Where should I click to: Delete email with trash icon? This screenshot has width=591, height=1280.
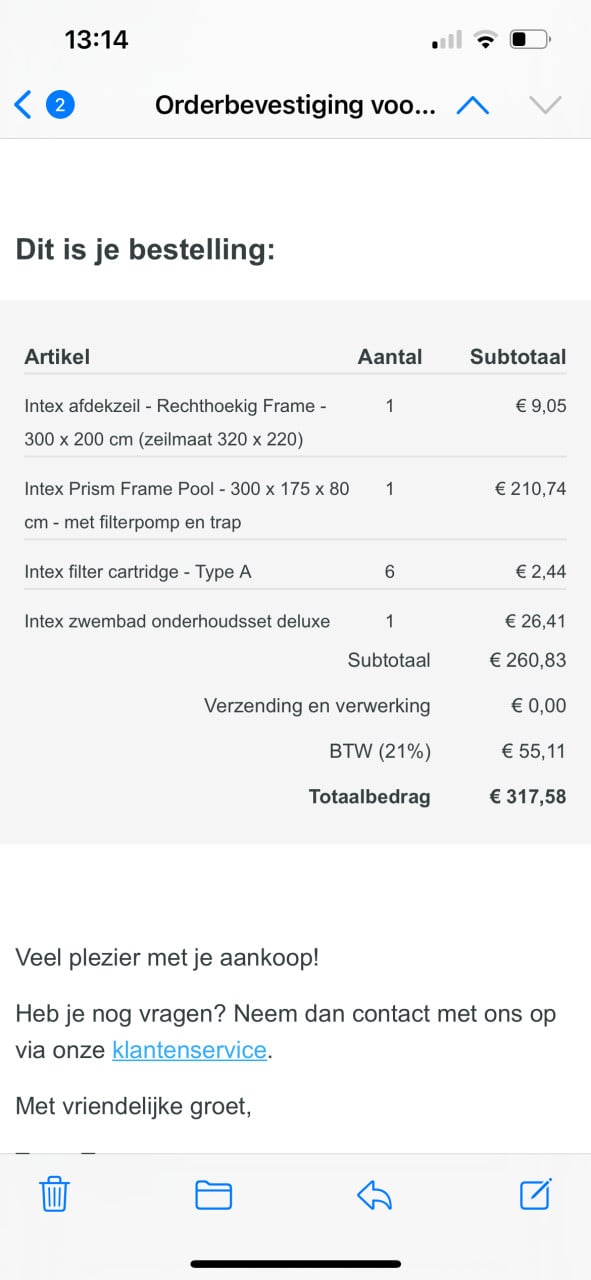pyautogui.click(x=54, y=1194)
